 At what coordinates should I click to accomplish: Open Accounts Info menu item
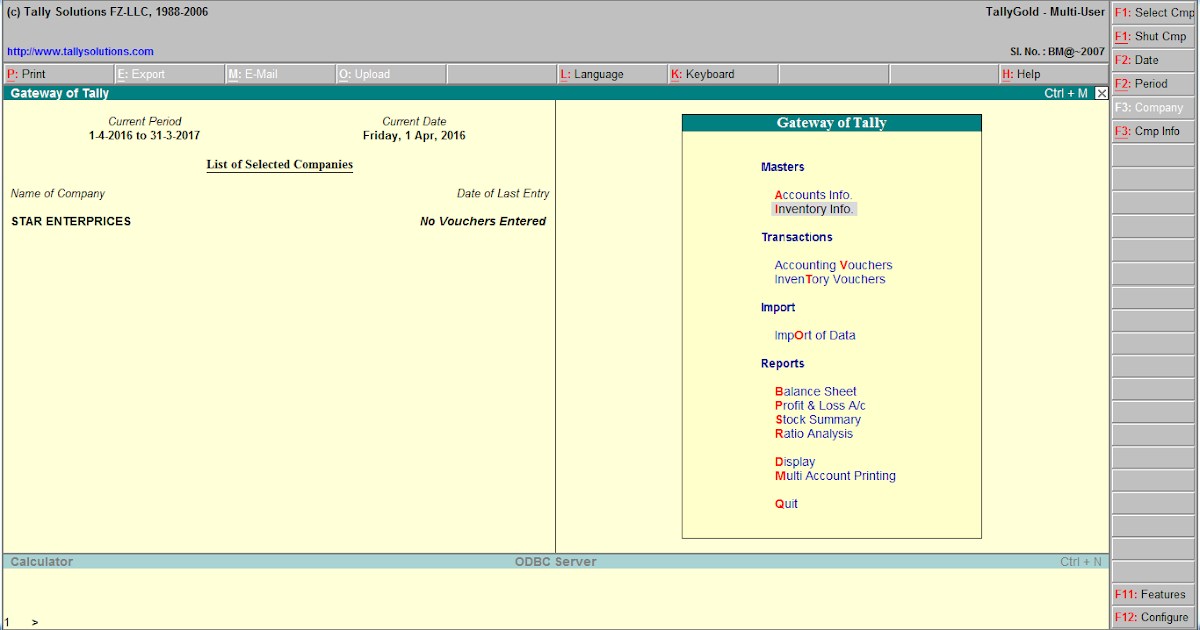point(813,195)
